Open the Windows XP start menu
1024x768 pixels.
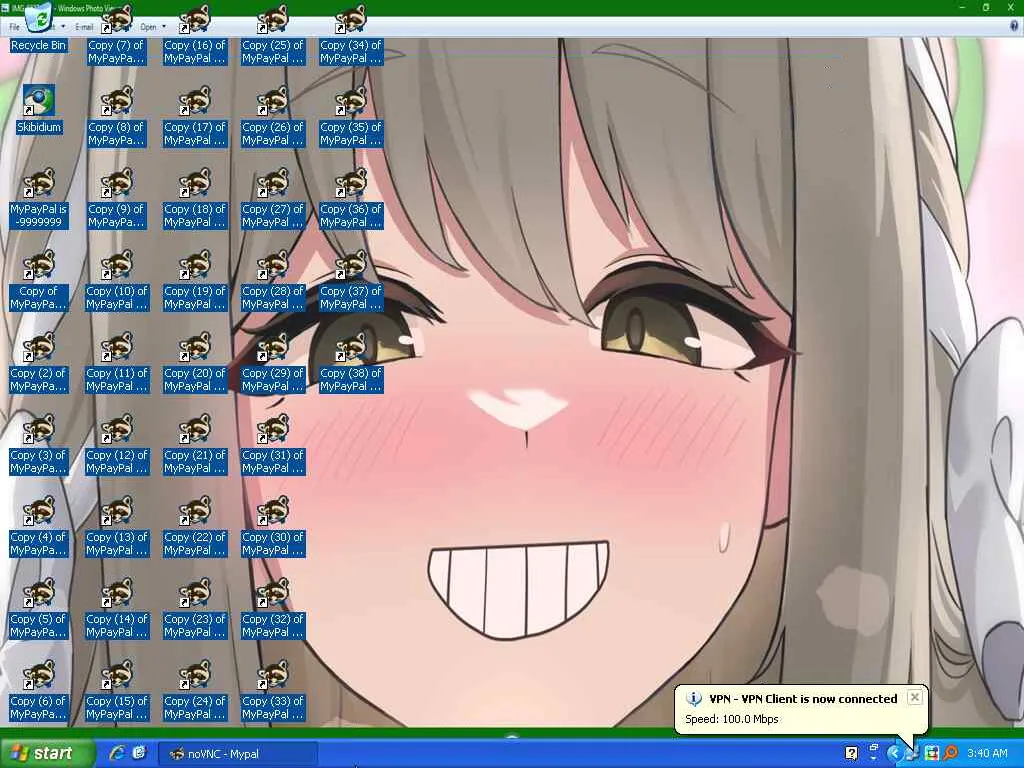tap(46, 754)
